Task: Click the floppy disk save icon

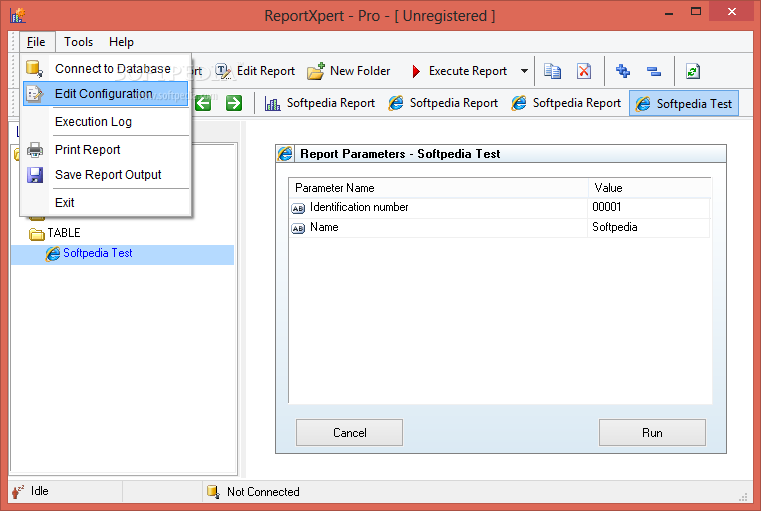Action: [x=35, y=175]
